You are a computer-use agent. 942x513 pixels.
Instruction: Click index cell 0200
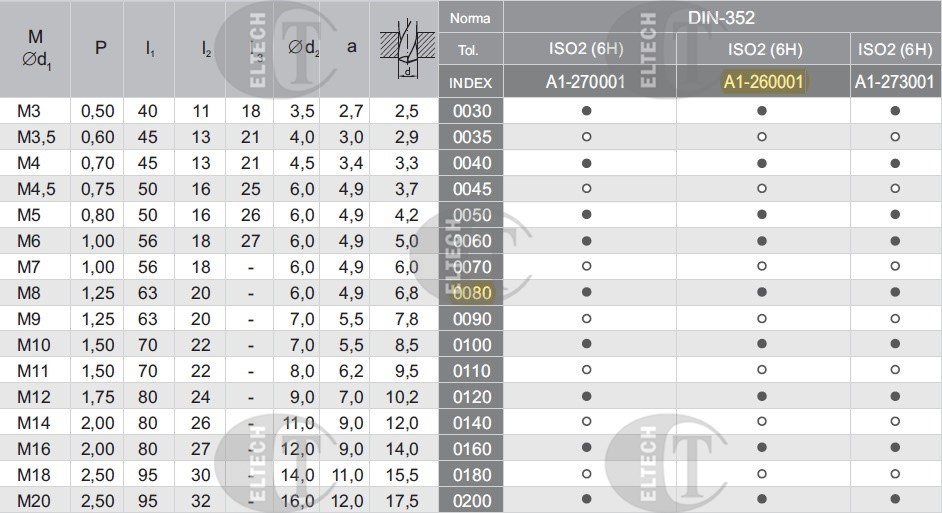click(x=472, y=501)
